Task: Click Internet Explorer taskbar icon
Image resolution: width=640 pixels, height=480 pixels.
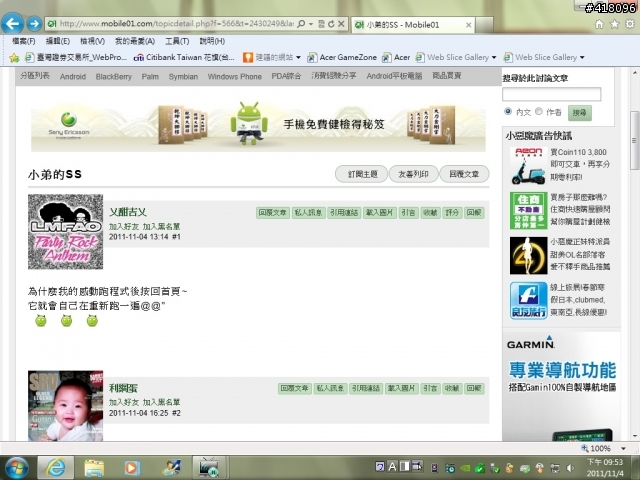Action: click(x=56, y=468)
